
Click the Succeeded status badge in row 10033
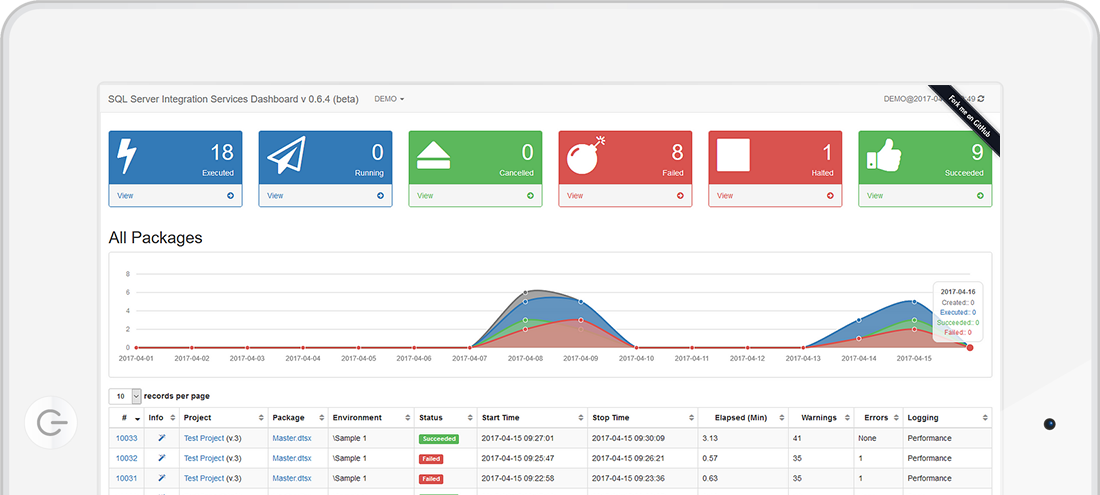[438, 439]
